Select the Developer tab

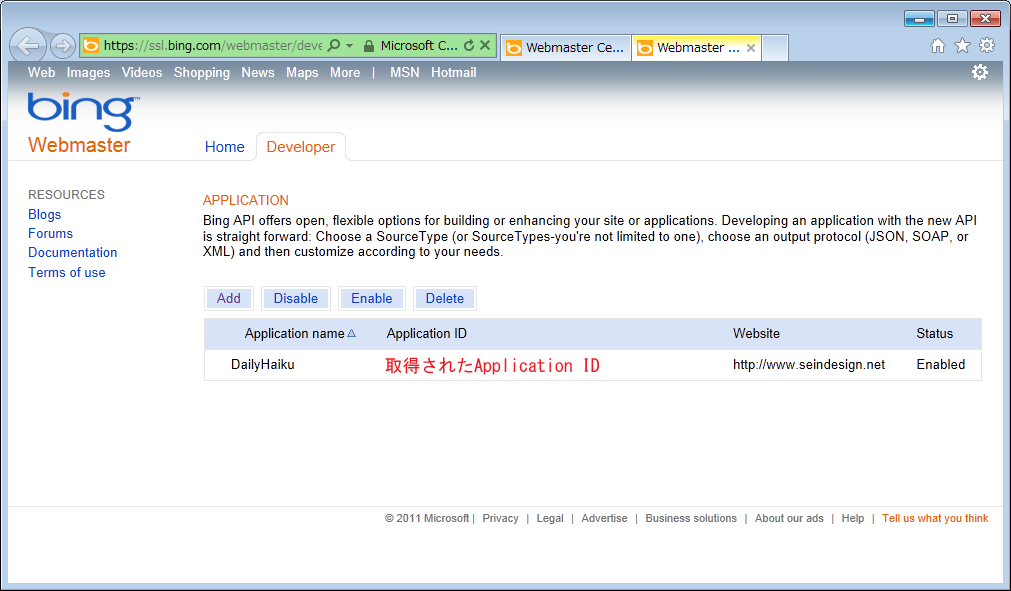coord(300,147)
